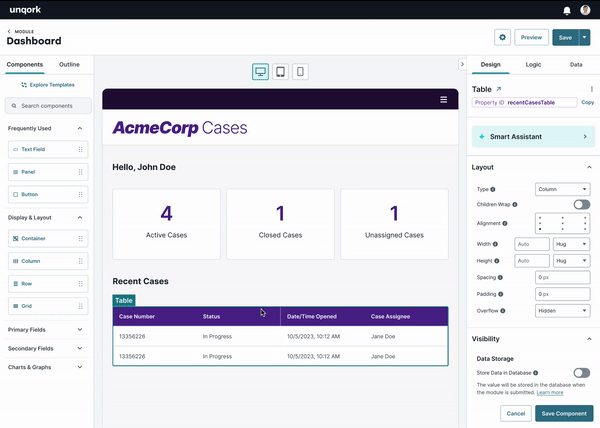
Task: Switch to the Outline tab
Action: coord(69,65)
